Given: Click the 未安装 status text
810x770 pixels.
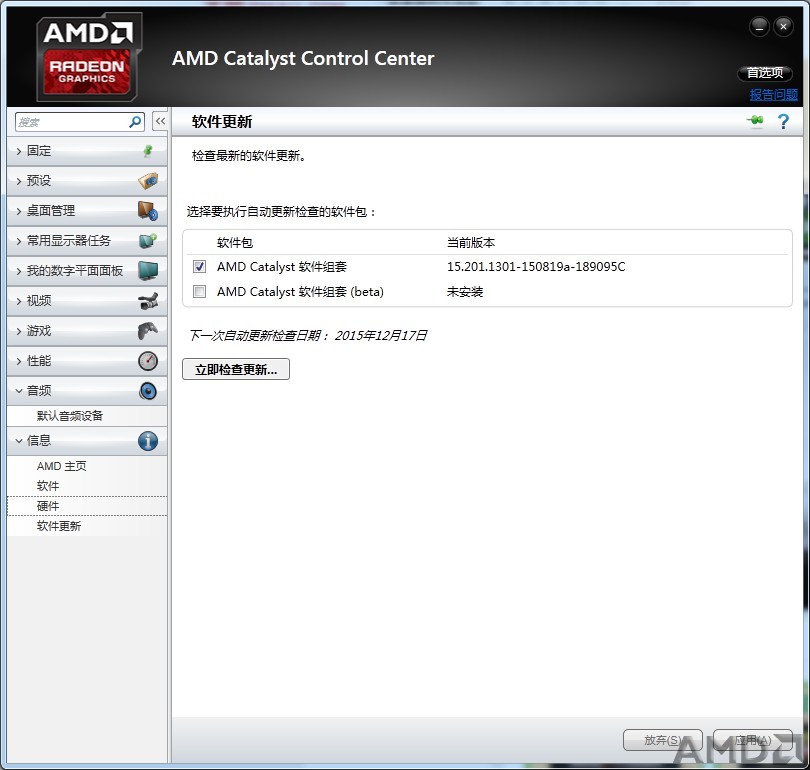Looking at the screenshot, I should pyautogui.click(x=464, y=292).
